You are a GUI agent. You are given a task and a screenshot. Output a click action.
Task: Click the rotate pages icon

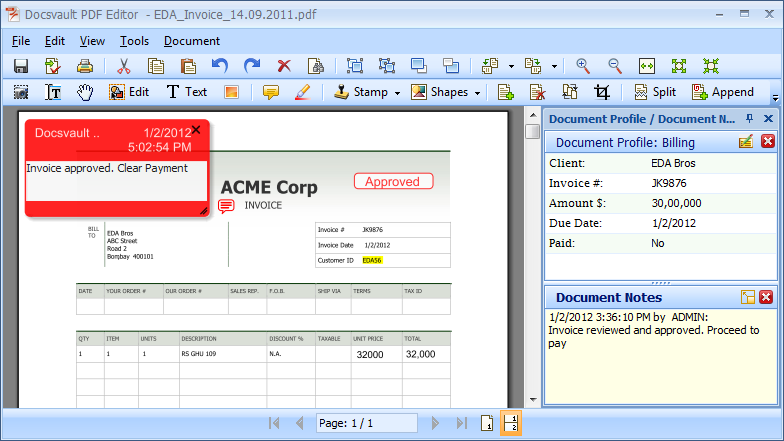coord(570,92)
